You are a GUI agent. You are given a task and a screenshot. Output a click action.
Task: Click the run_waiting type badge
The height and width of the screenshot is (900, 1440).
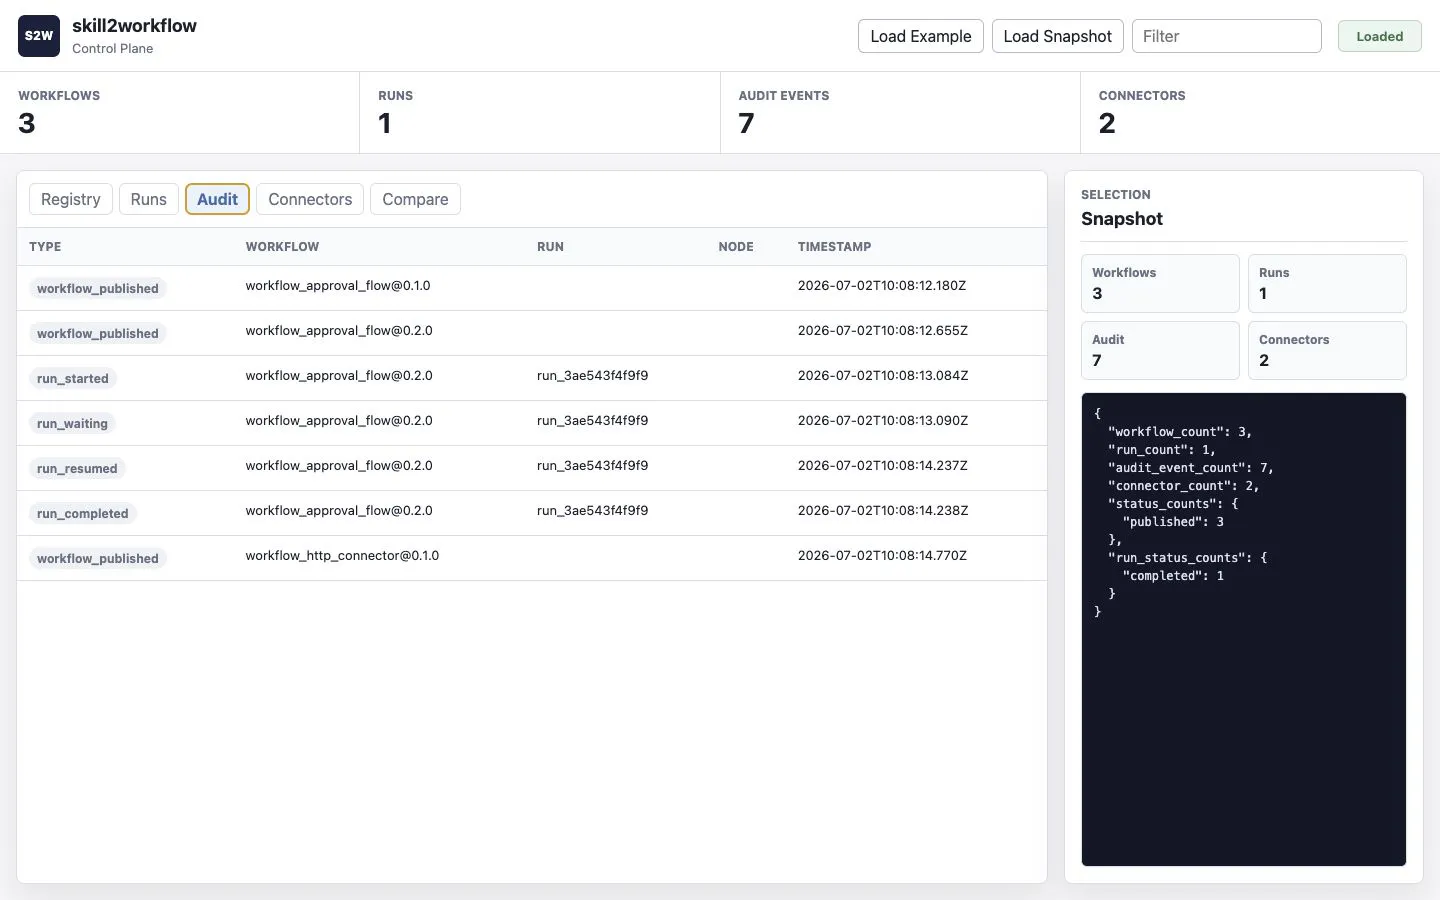[x=72, y=423]
